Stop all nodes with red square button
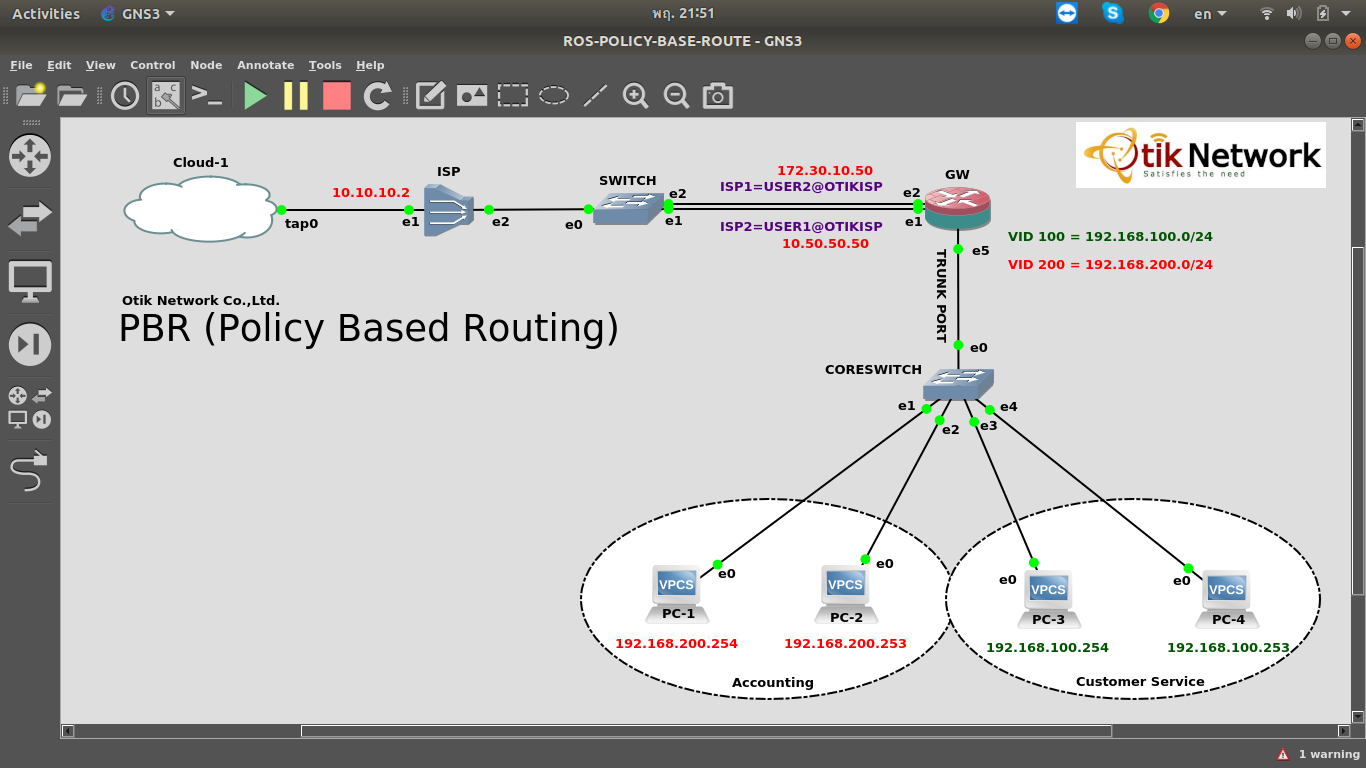The width and height of the screenshot is (1366, 768). [337, 96]
